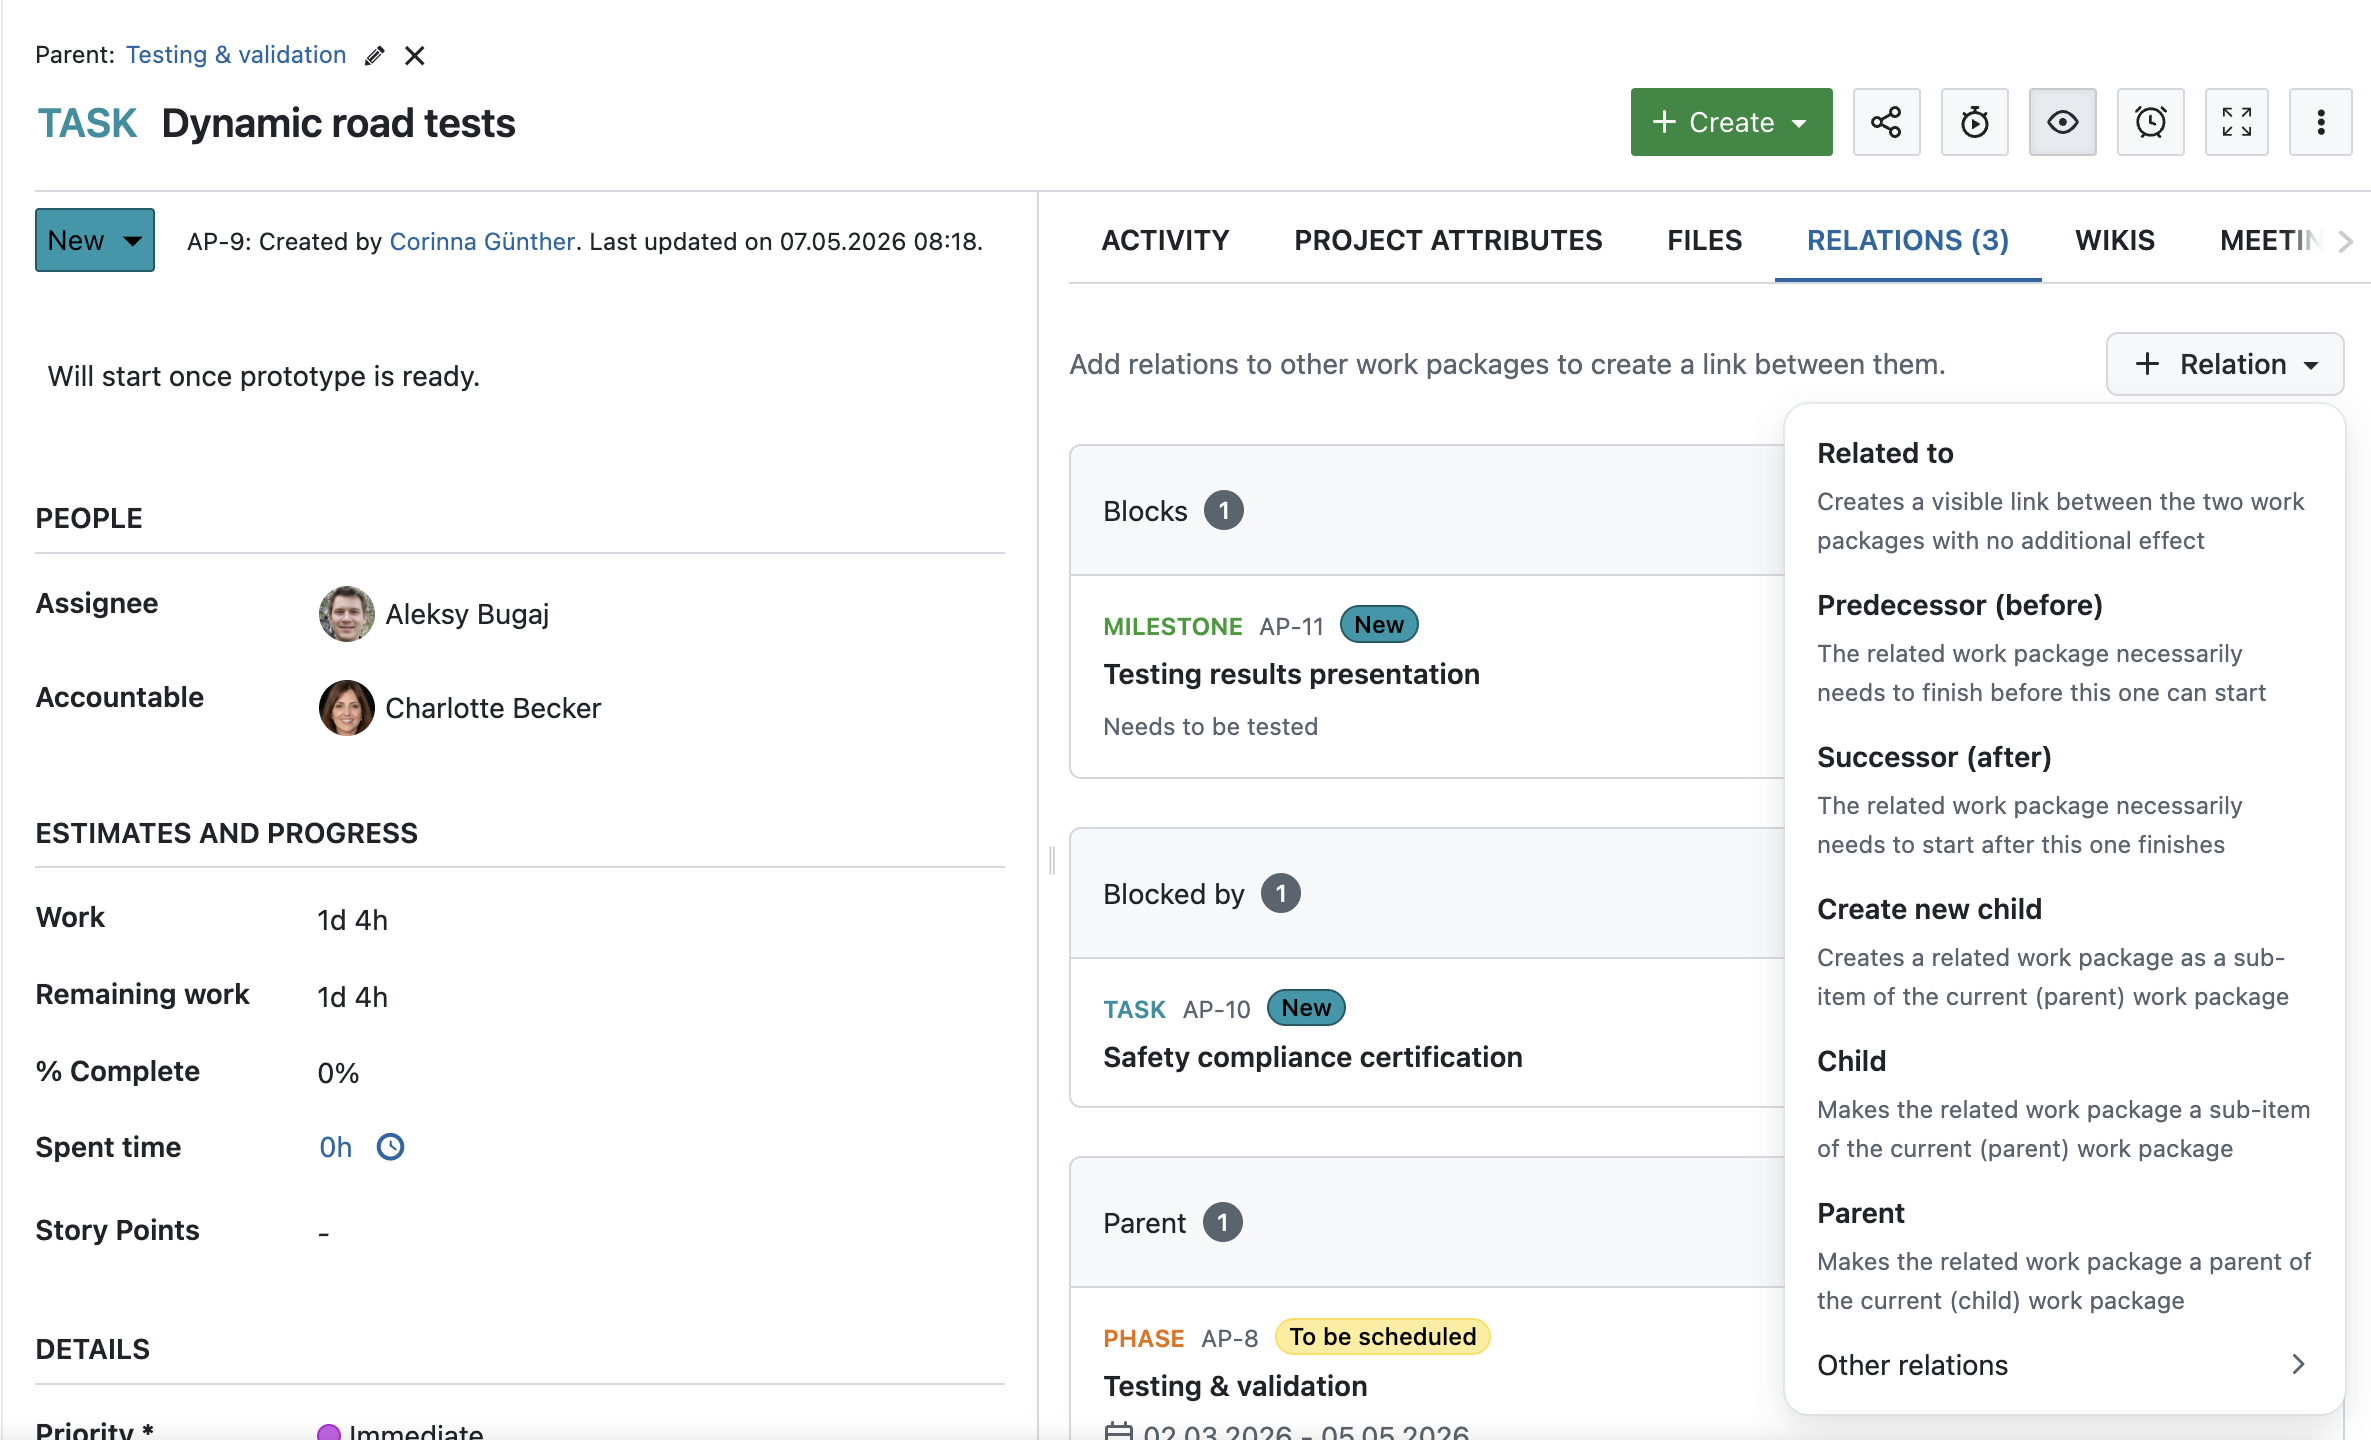Screen dimensions: 2371x1440
Task: Click assignee name Aleksy Bugaj
Action: coord(467,614)
